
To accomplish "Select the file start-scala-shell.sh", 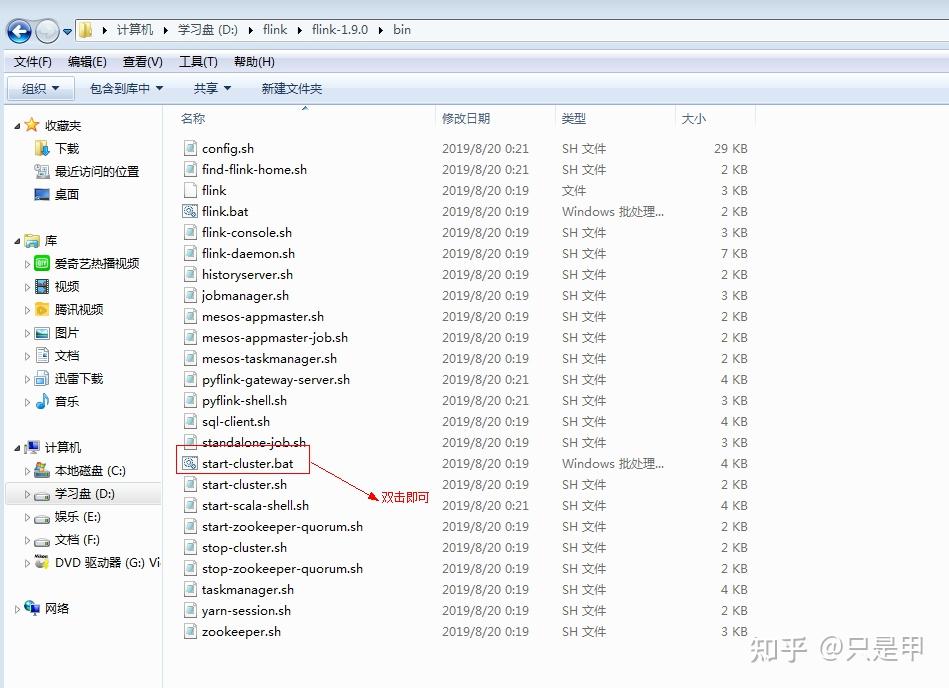I will pos(255,505).
